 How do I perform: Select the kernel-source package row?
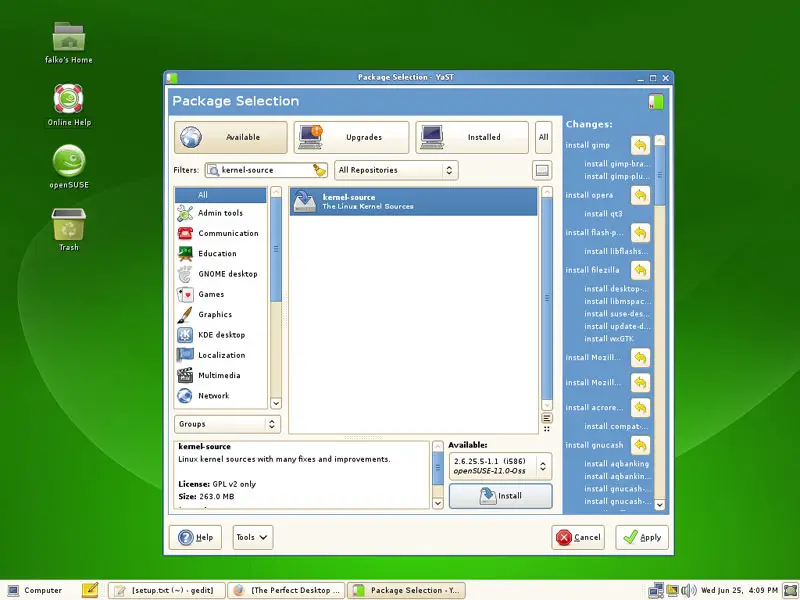pos(414,202)
